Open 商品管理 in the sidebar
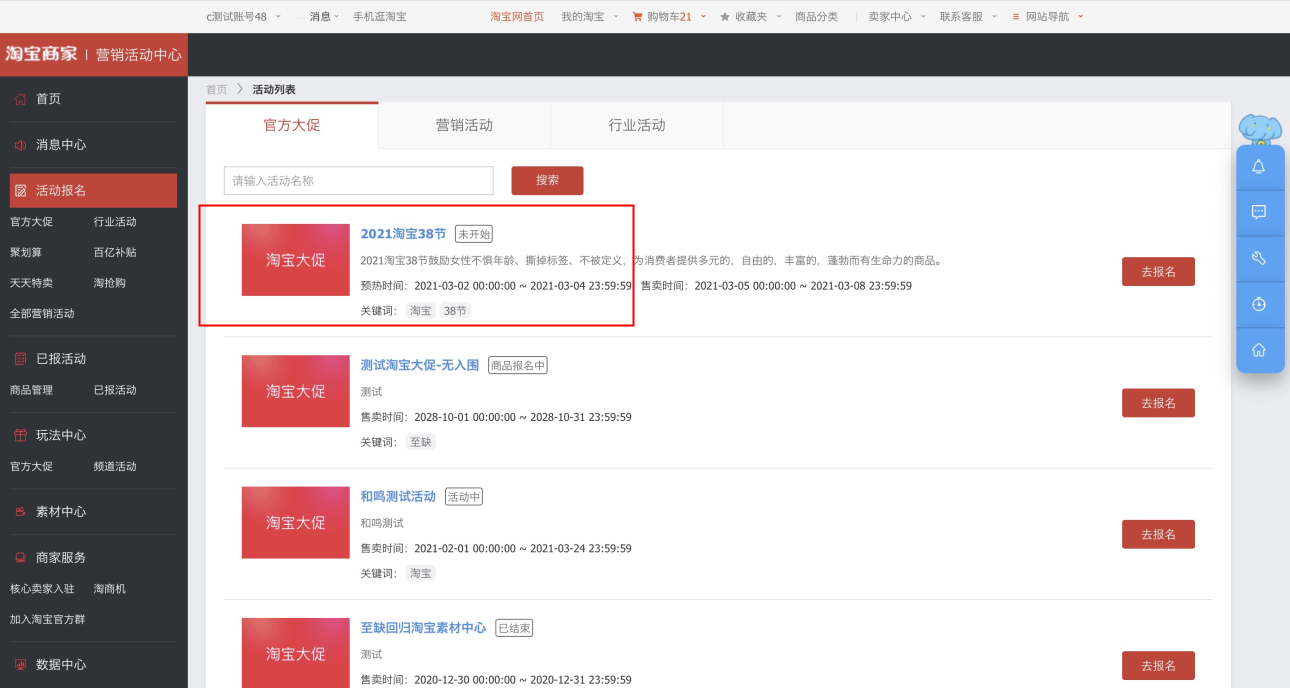 pos(31,390)
